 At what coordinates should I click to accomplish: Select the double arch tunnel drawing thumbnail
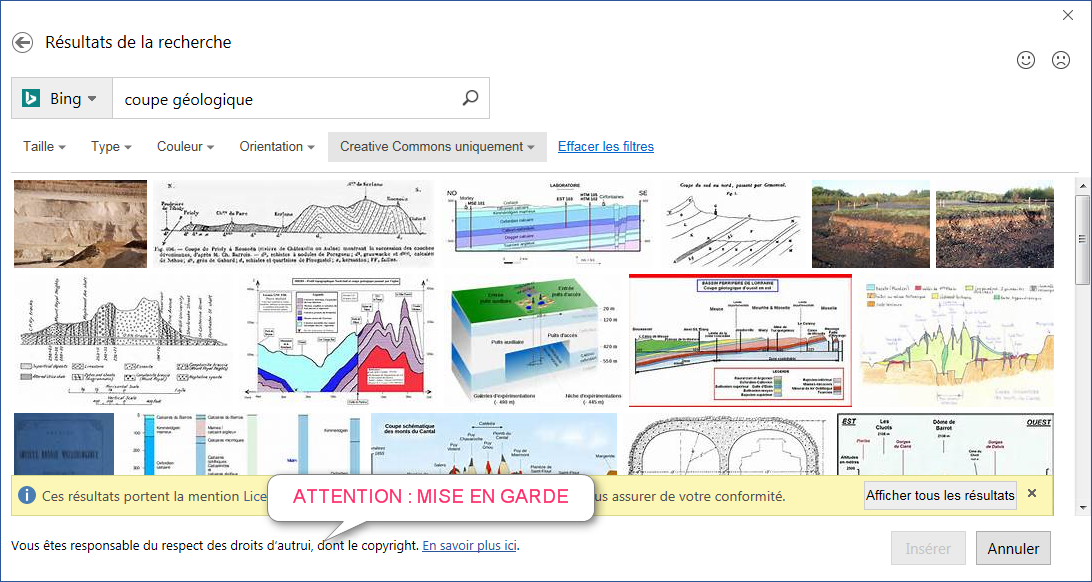(727, 444)
